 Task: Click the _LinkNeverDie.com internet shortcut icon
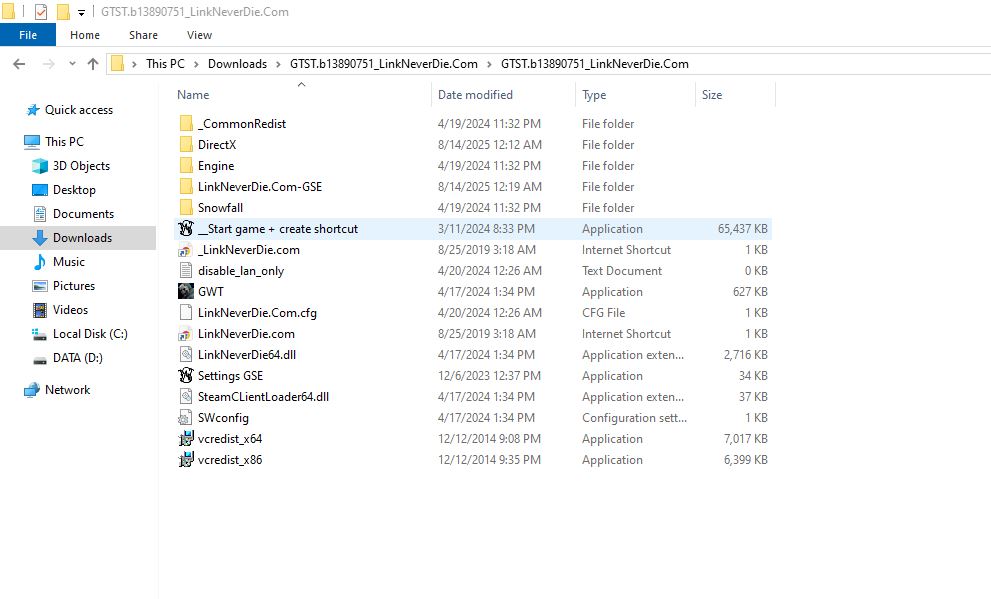pos(185,250)
